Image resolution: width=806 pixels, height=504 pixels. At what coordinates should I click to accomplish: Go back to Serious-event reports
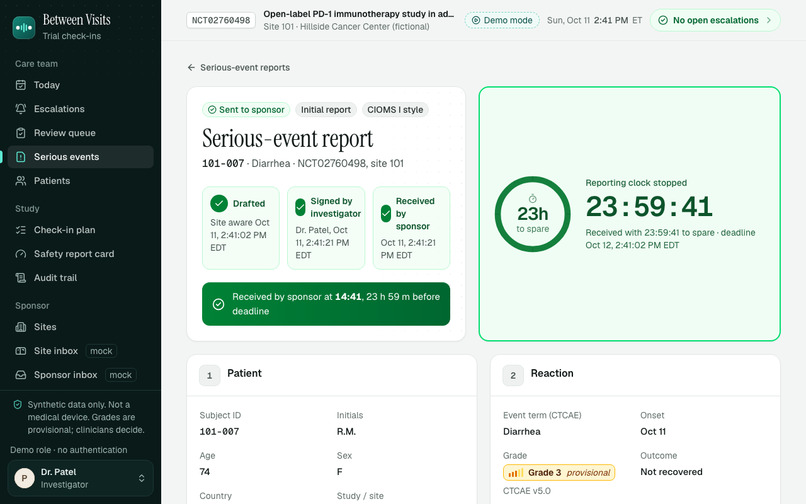(239, 67)
